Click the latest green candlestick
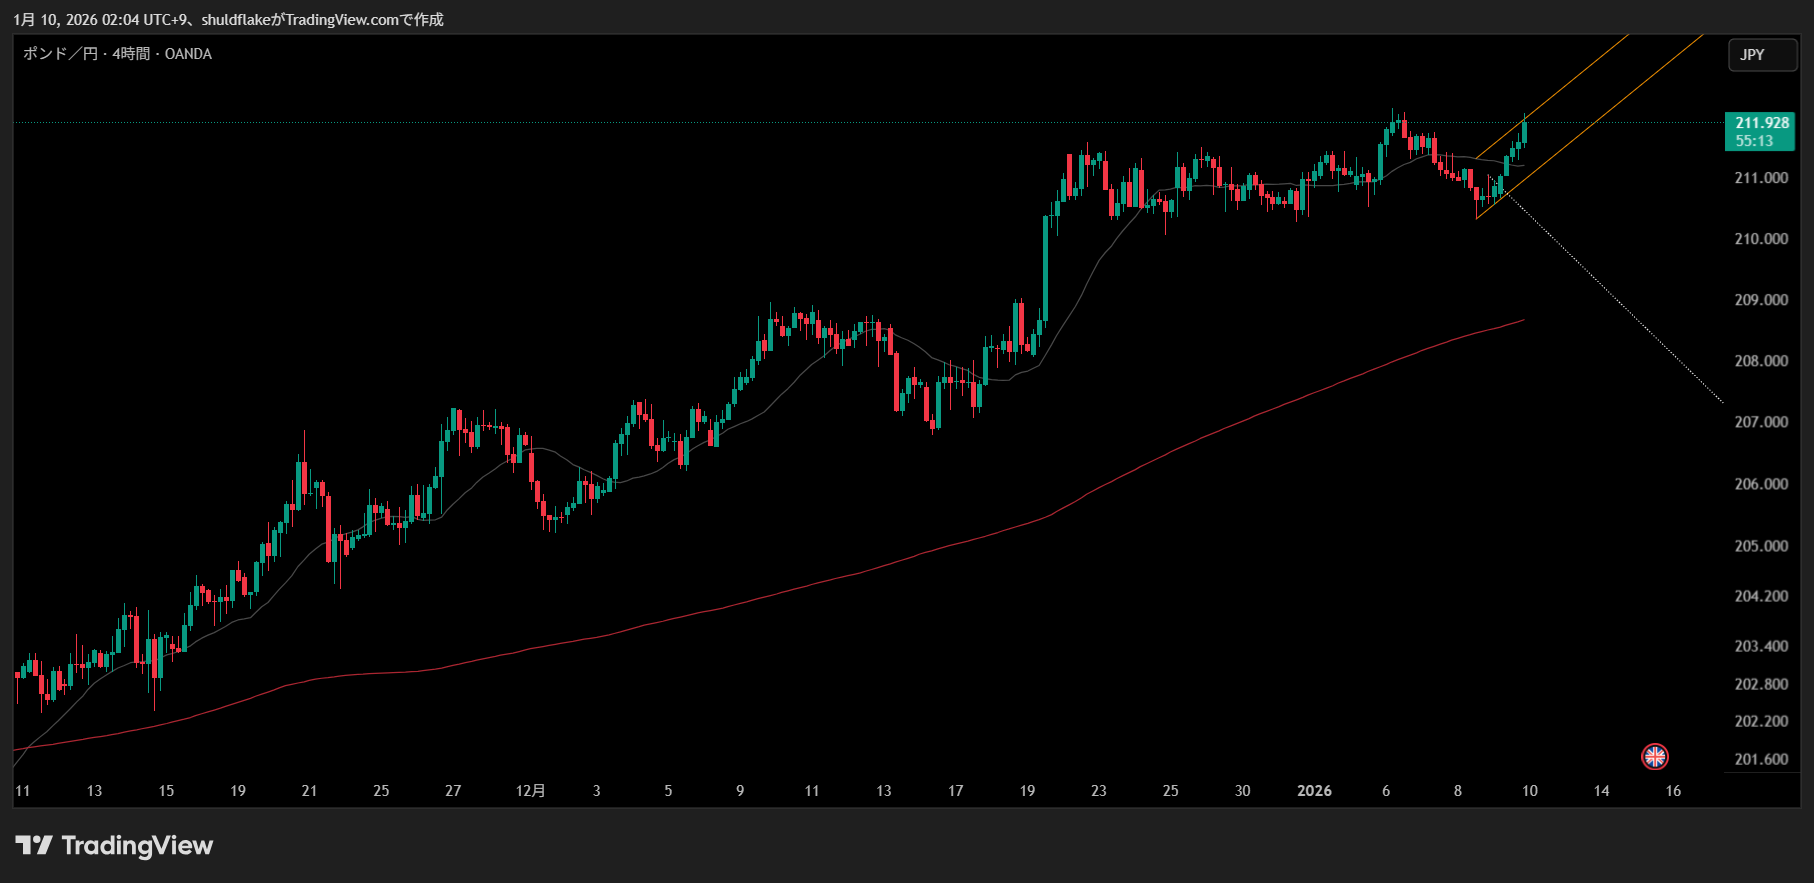This screenshot has width=1814, height=883. point(1524,131)
